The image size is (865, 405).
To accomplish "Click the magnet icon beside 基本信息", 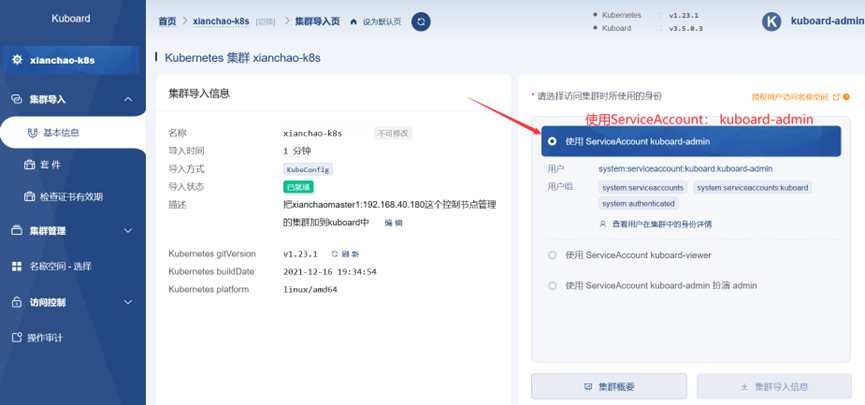I will (x=32, y=133).
